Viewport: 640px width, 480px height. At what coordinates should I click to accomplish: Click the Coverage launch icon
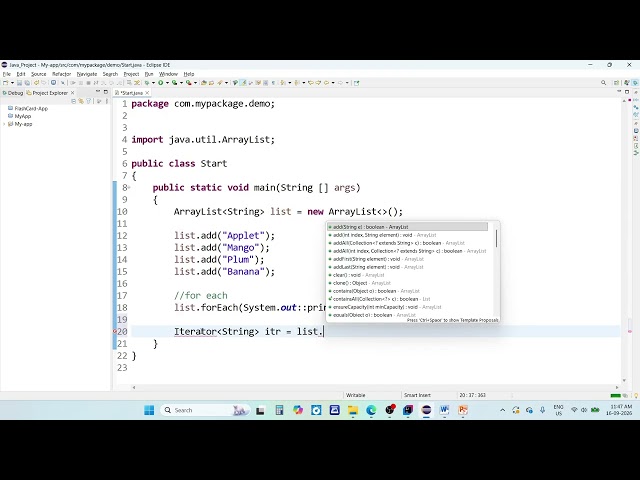click(x=174, y=83)
